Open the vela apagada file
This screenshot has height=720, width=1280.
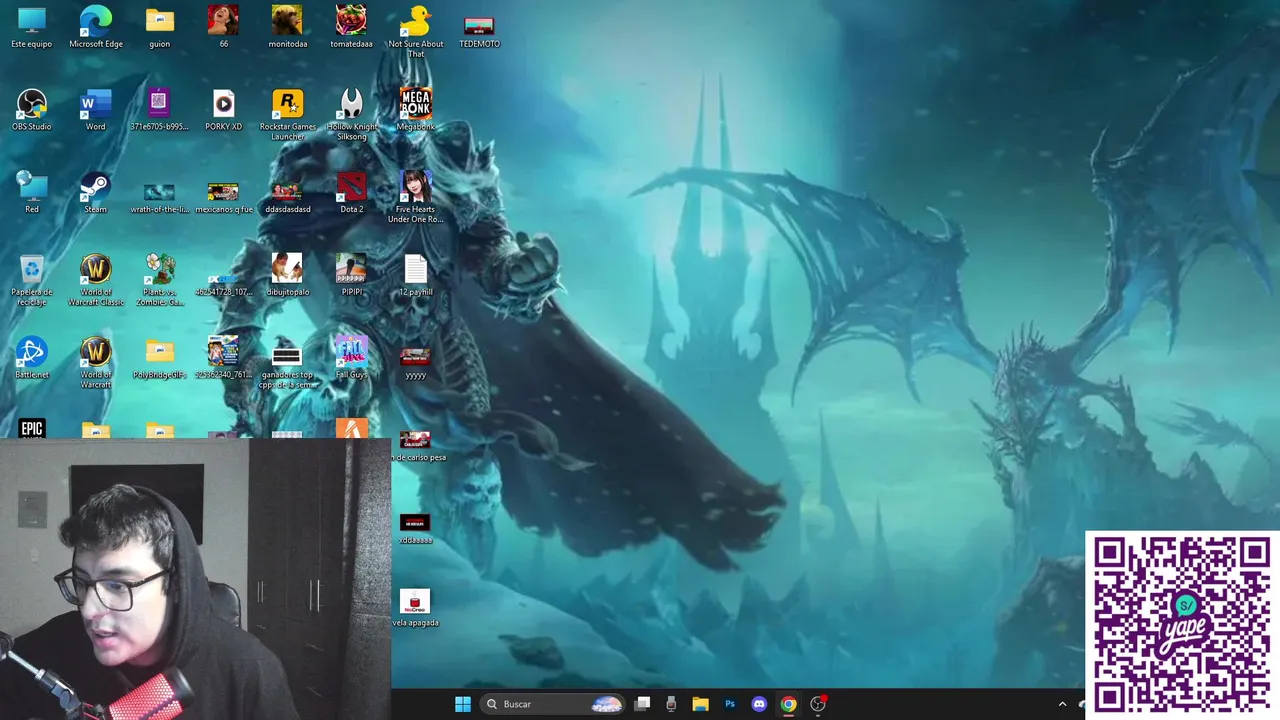416,607
